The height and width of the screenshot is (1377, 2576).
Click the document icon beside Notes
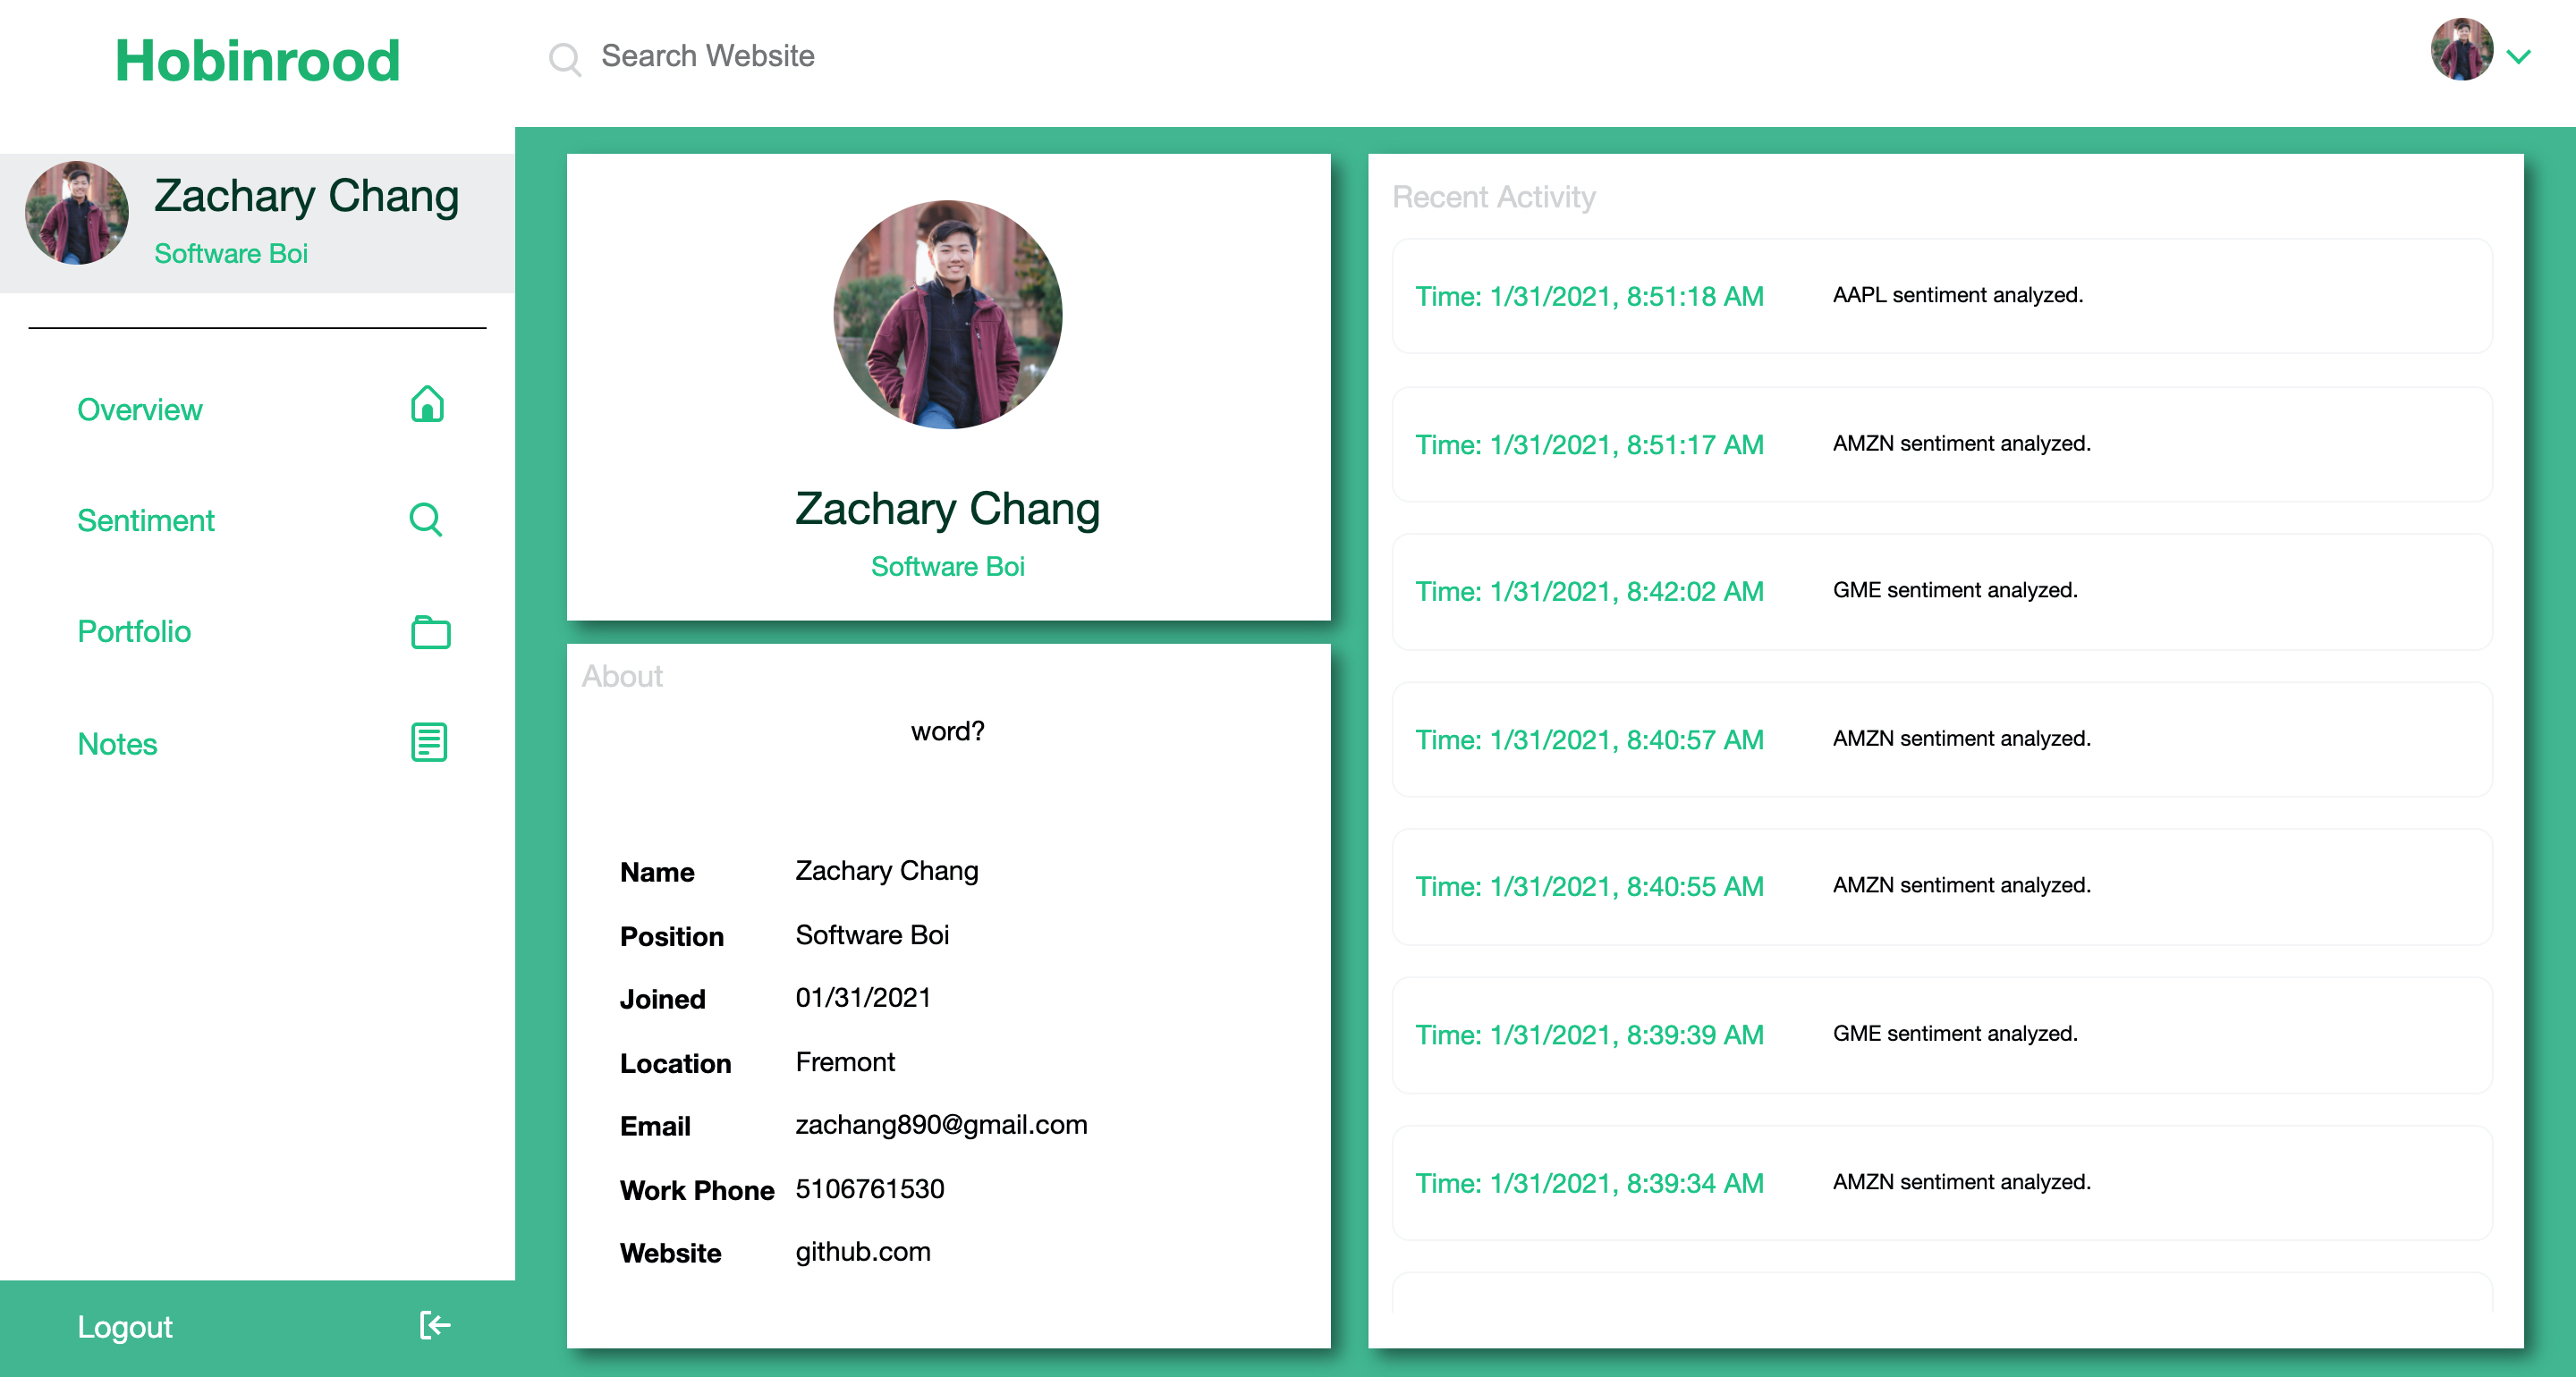tap(429, 742)
